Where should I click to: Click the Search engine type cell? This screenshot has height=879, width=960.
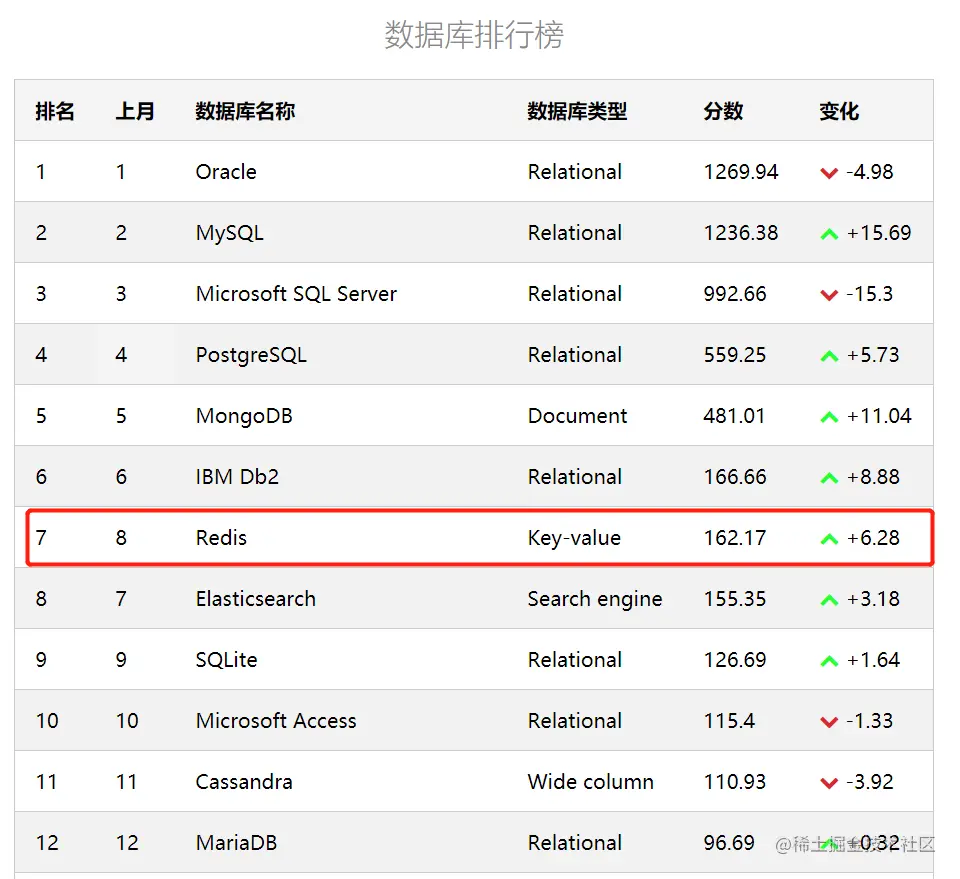[x=595, y=599]
